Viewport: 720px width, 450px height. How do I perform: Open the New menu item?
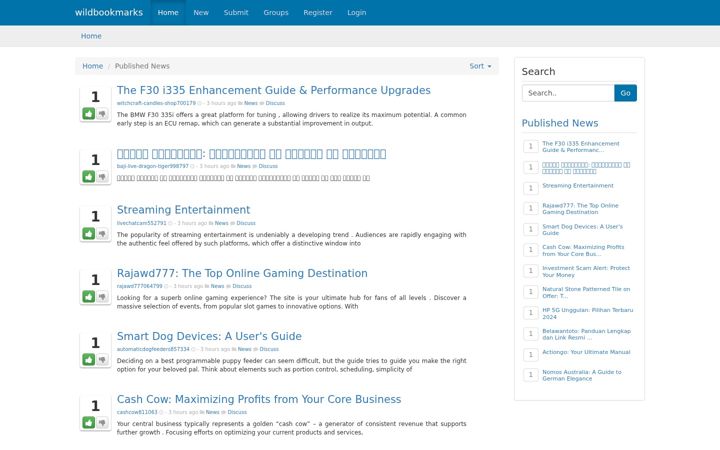click(201, 12)
